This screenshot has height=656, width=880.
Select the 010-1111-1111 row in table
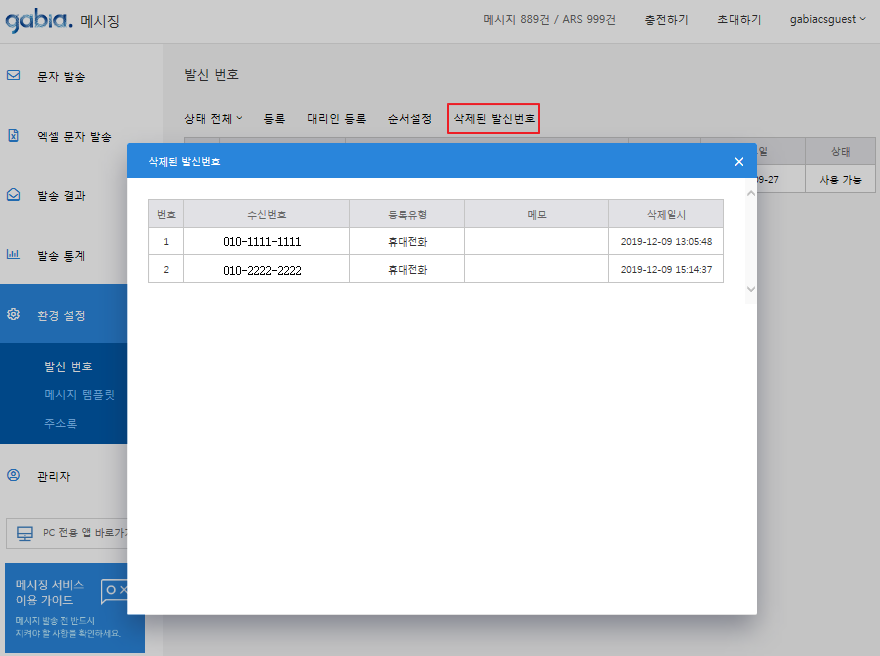point(435,242)
